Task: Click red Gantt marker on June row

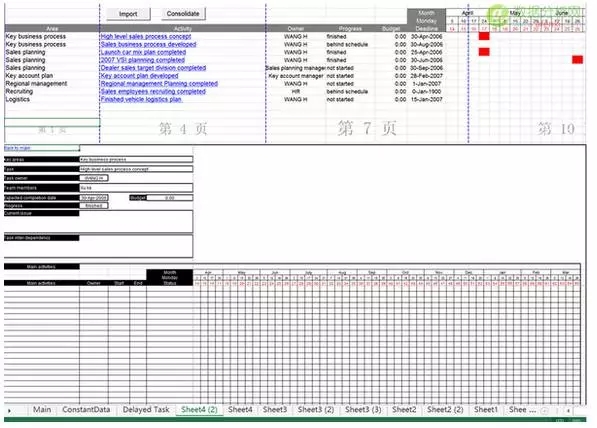Action: tap(577, 59)
